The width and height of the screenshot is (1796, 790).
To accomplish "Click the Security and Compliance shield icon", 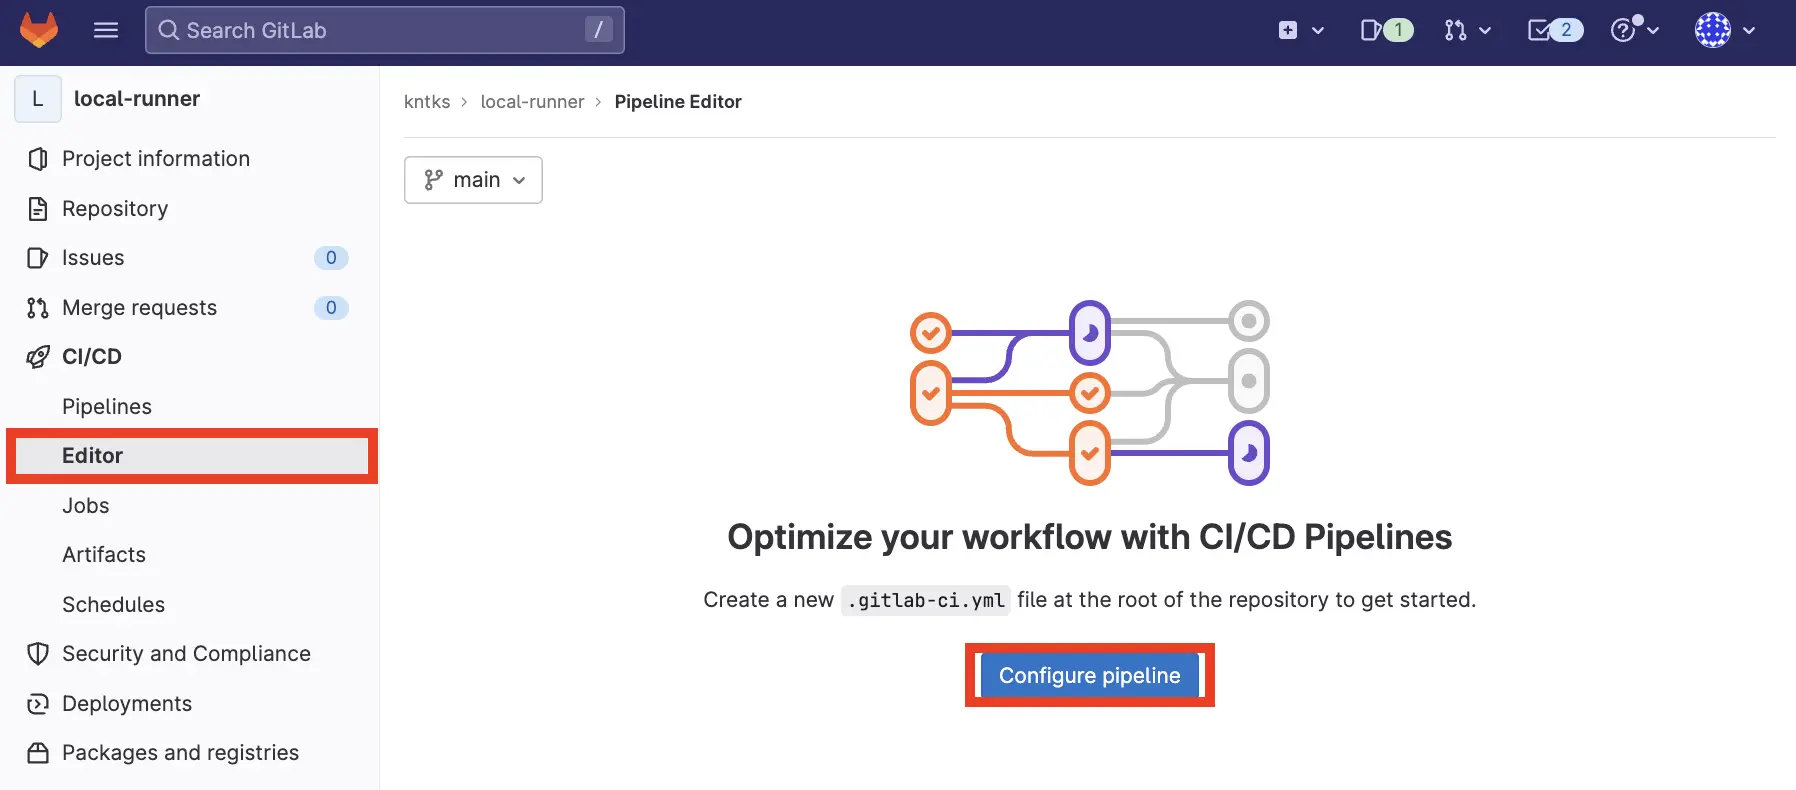I will (x=38, y=654).
